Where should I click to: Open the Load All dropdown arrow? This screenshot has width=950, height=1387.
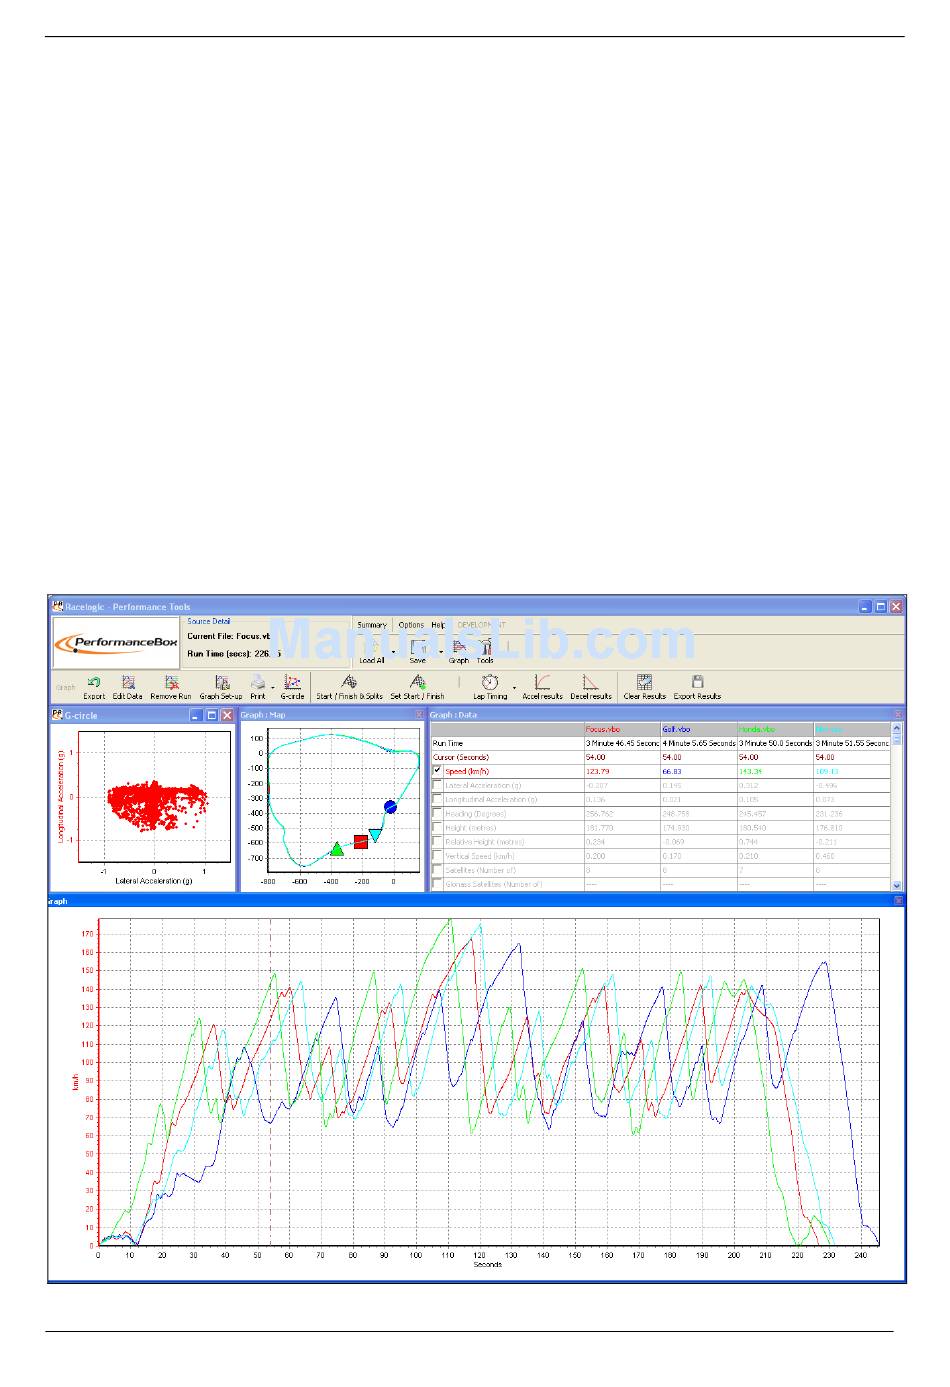point(393,652)
